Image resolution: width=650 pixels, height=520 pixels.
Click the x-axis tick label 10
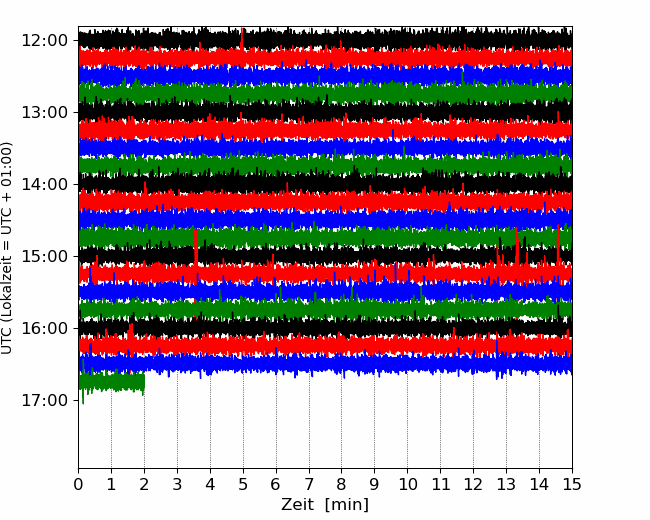(x=407, y=484)
